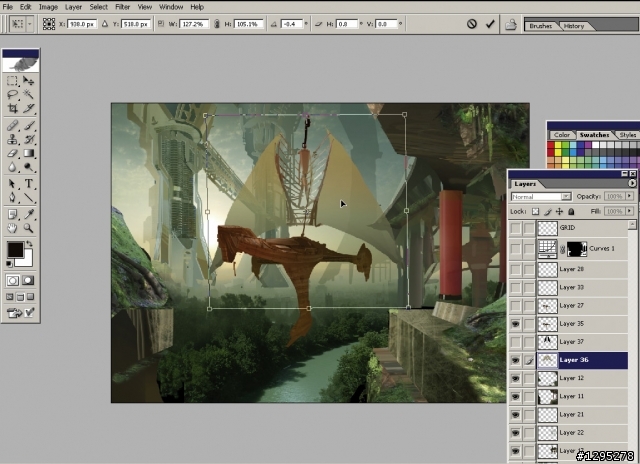Select the Gradient tool
Screen dimensions: 640x464
point(28,153)
